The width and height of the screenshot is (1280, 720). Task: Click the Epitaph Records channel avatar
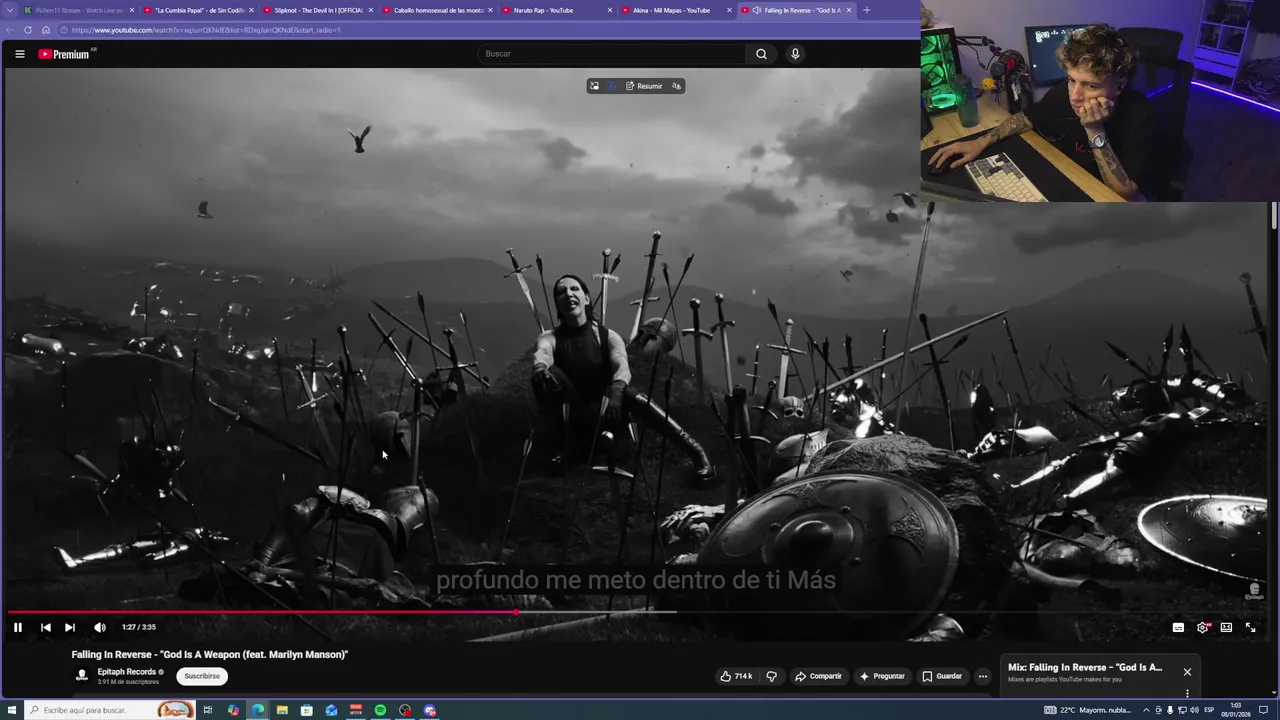pos(82,676)
